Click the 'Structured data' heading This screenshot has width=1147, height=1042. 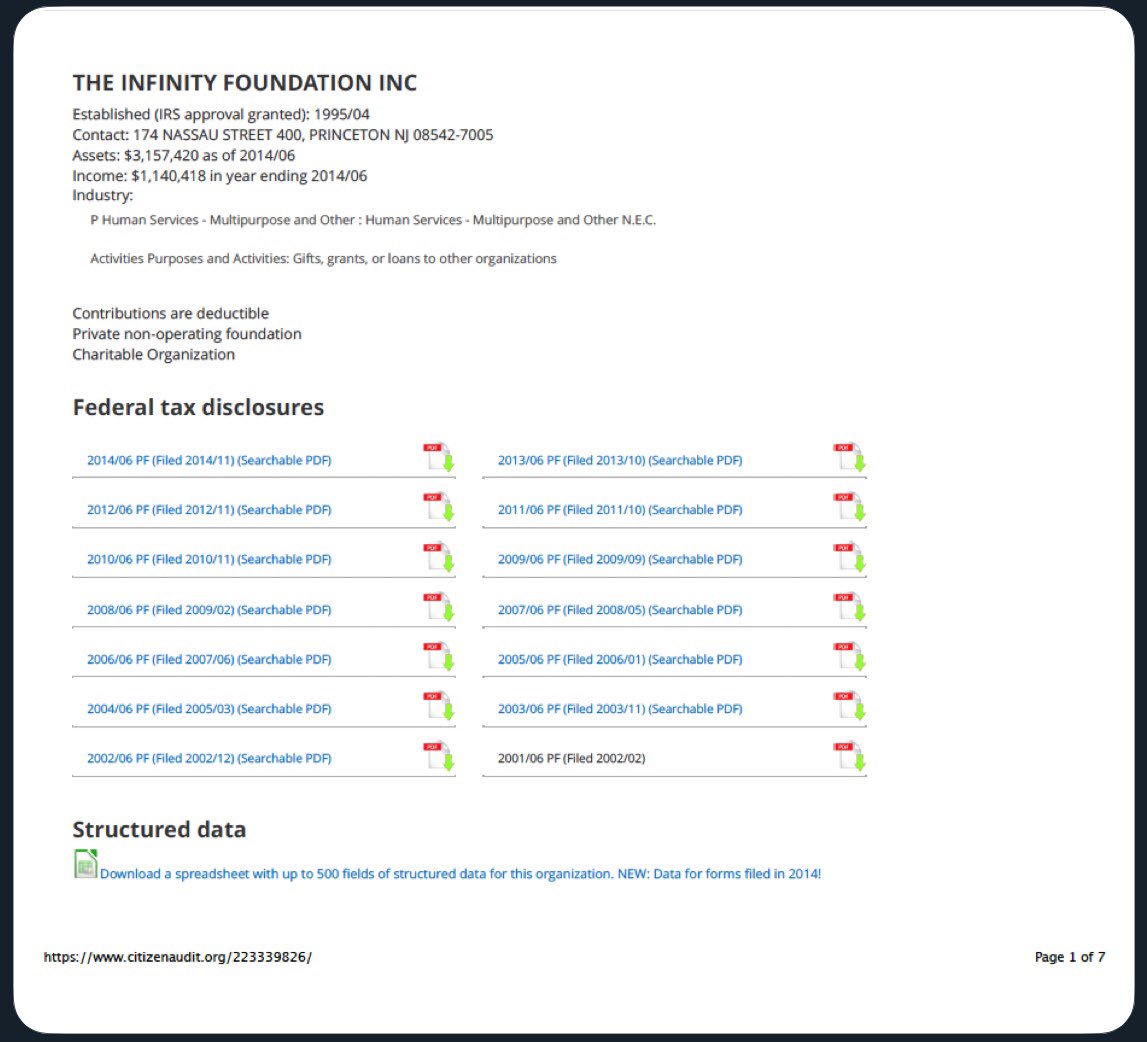click(x=159, y=829)
